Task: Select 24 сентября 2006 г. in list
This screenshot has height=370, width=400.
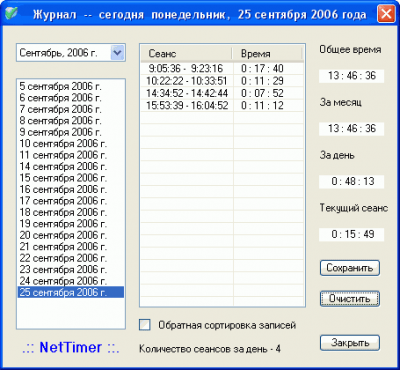Action: pyautogui.click(x=71, y=281)
